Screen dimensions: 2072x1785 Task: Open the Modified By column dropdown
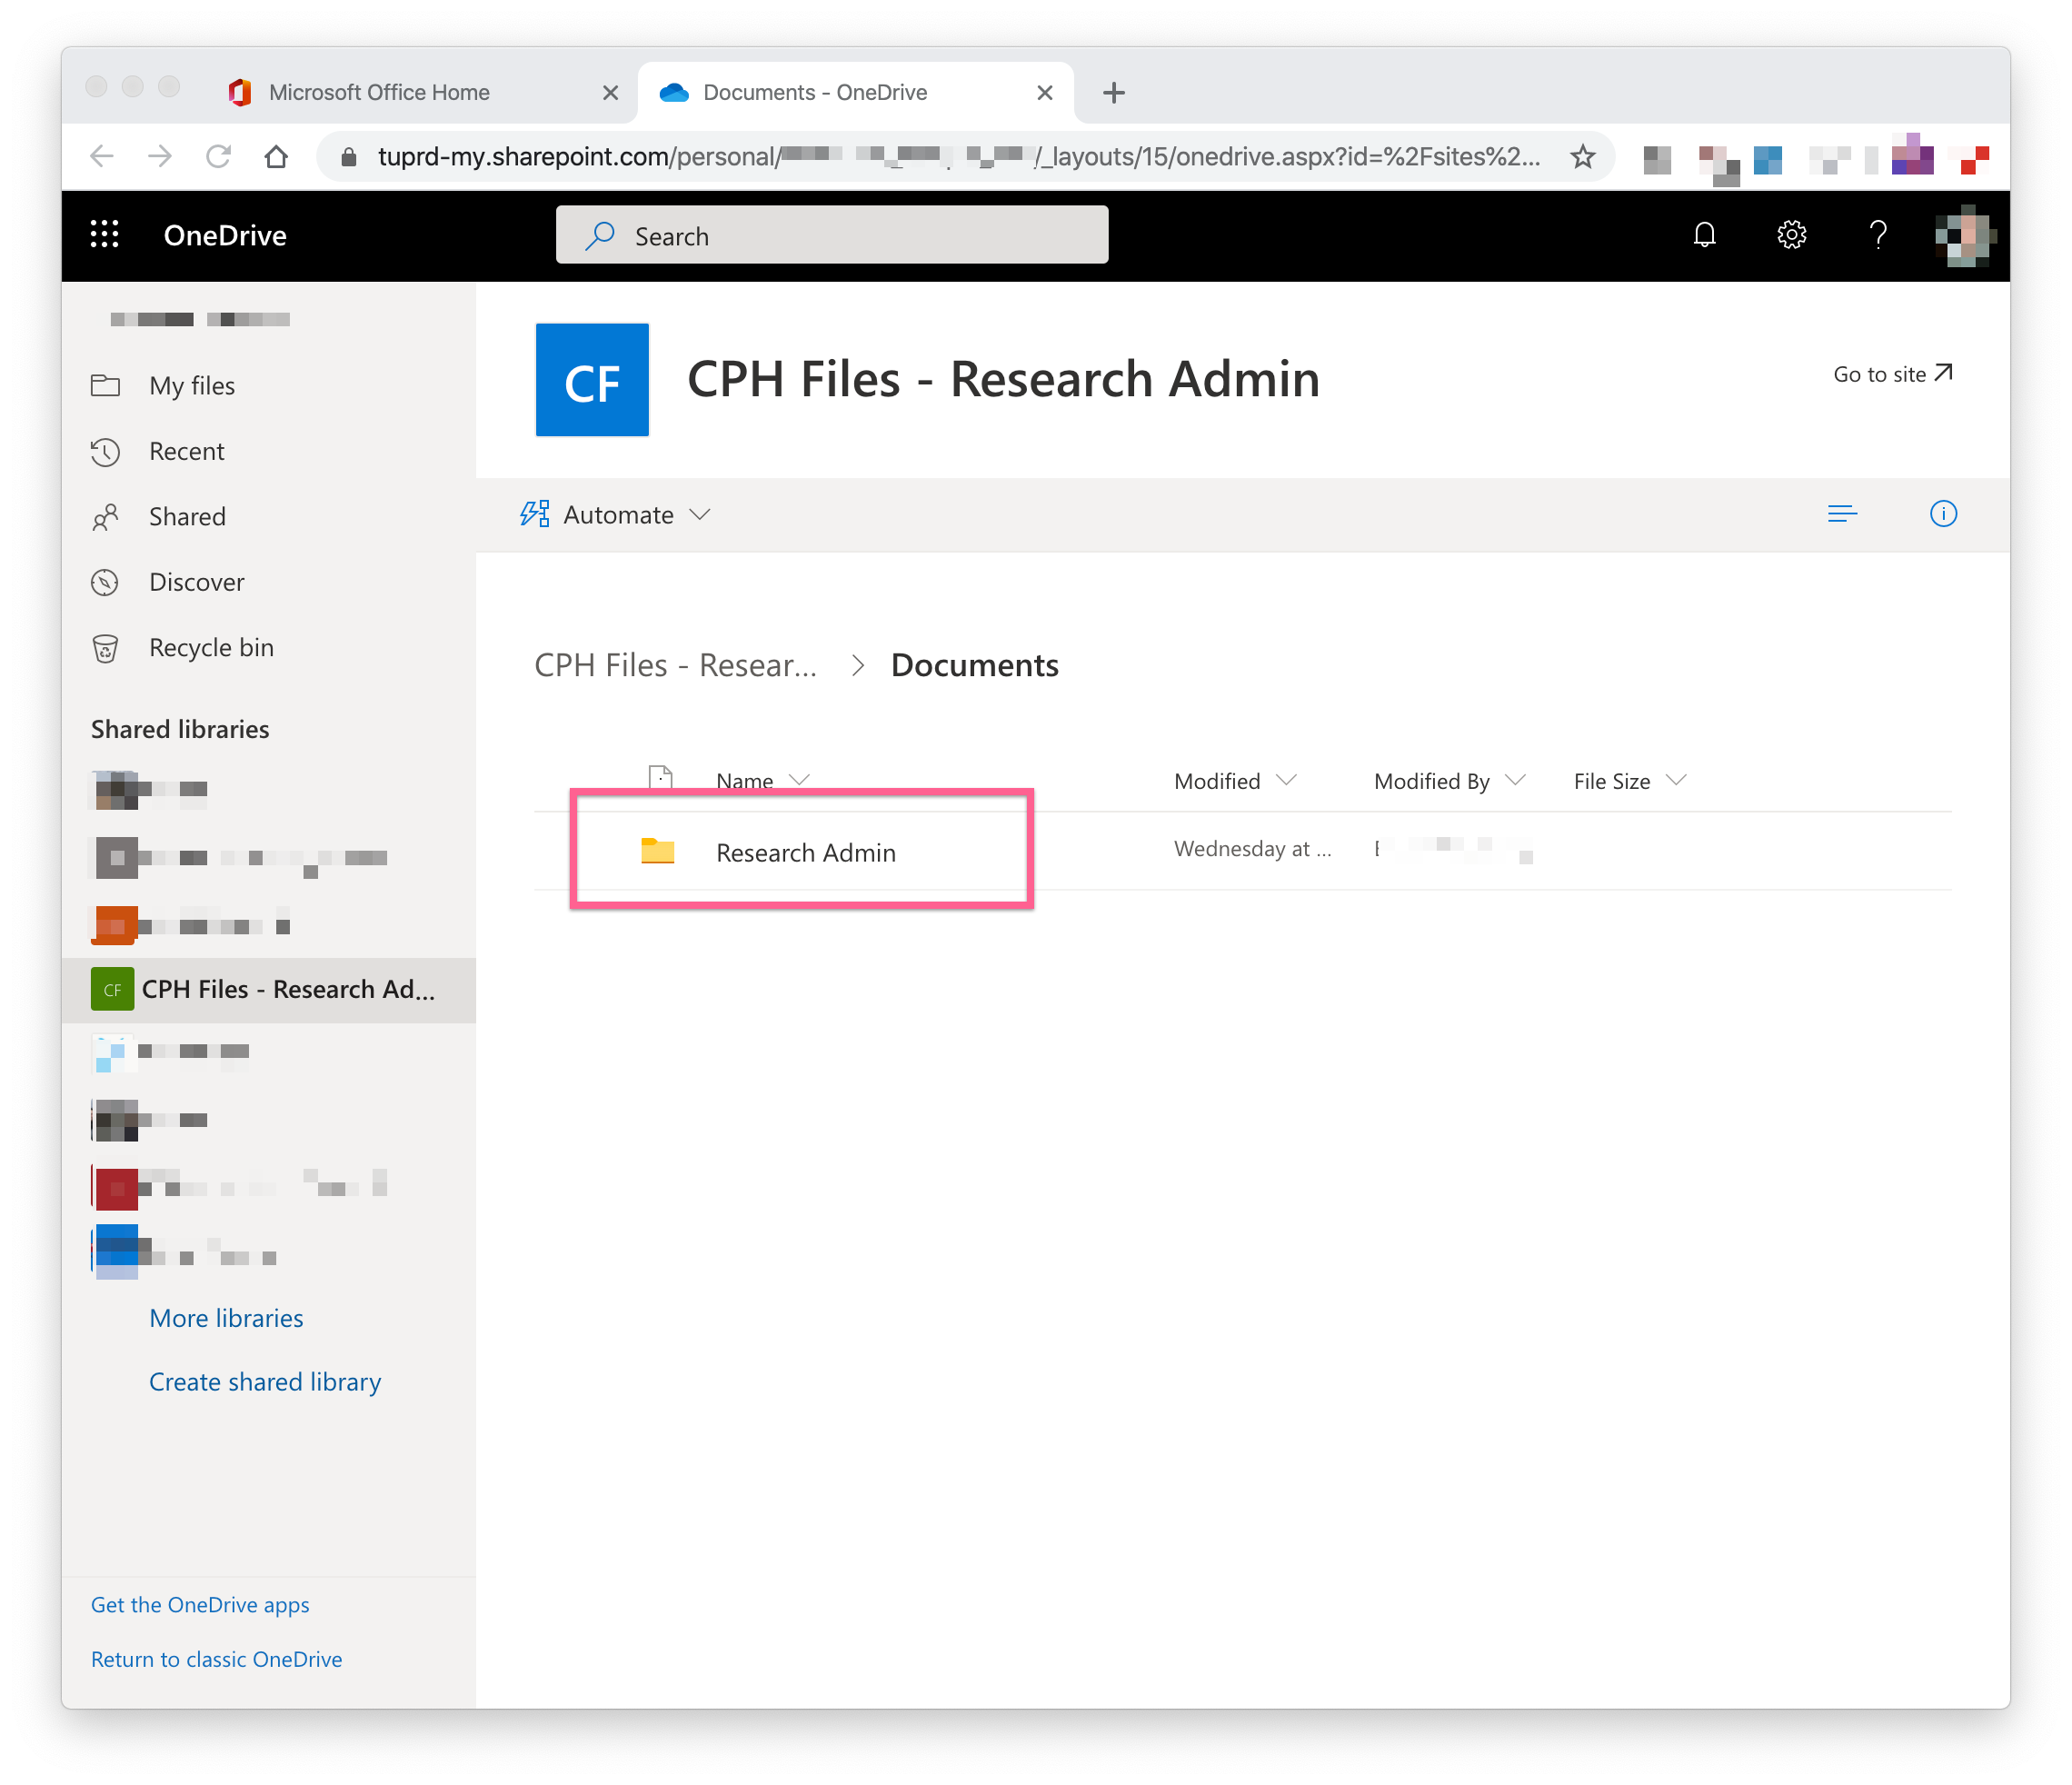1515,780
